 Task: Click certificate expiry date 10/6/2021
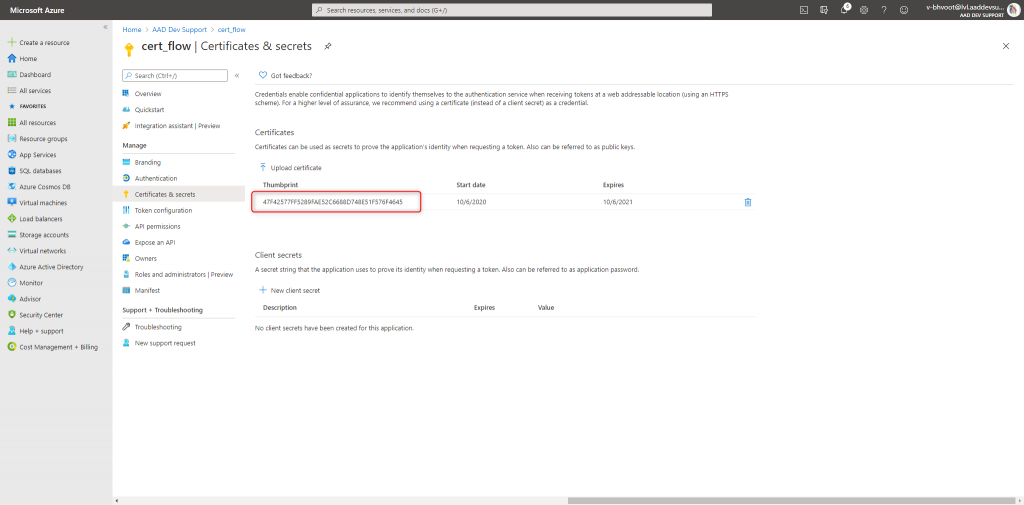coord(618,203)
